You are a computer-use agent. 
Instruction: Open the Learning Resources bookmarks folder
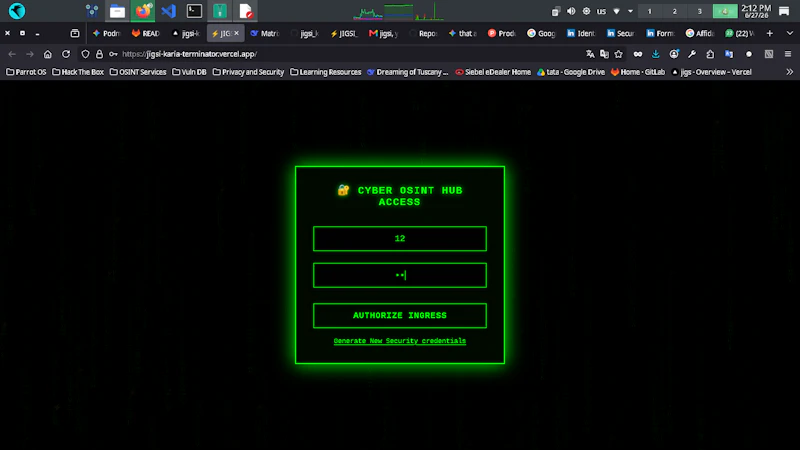click(326, 72)
